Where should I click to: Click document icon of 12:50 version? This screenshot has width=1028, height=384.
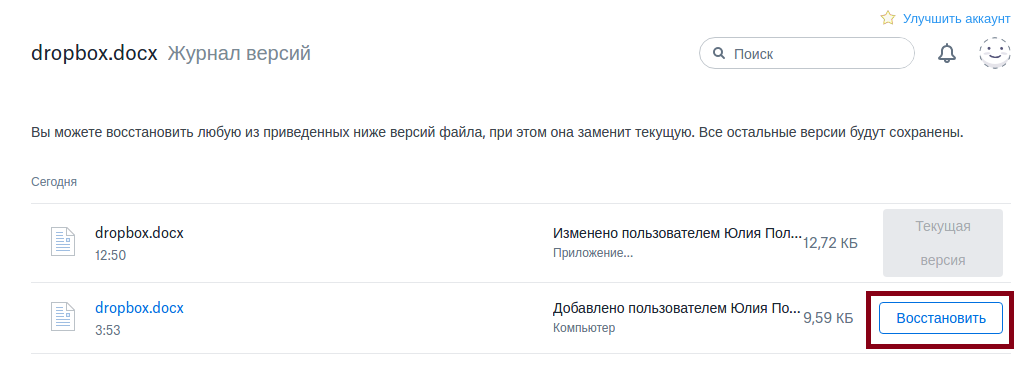point(63,242)
